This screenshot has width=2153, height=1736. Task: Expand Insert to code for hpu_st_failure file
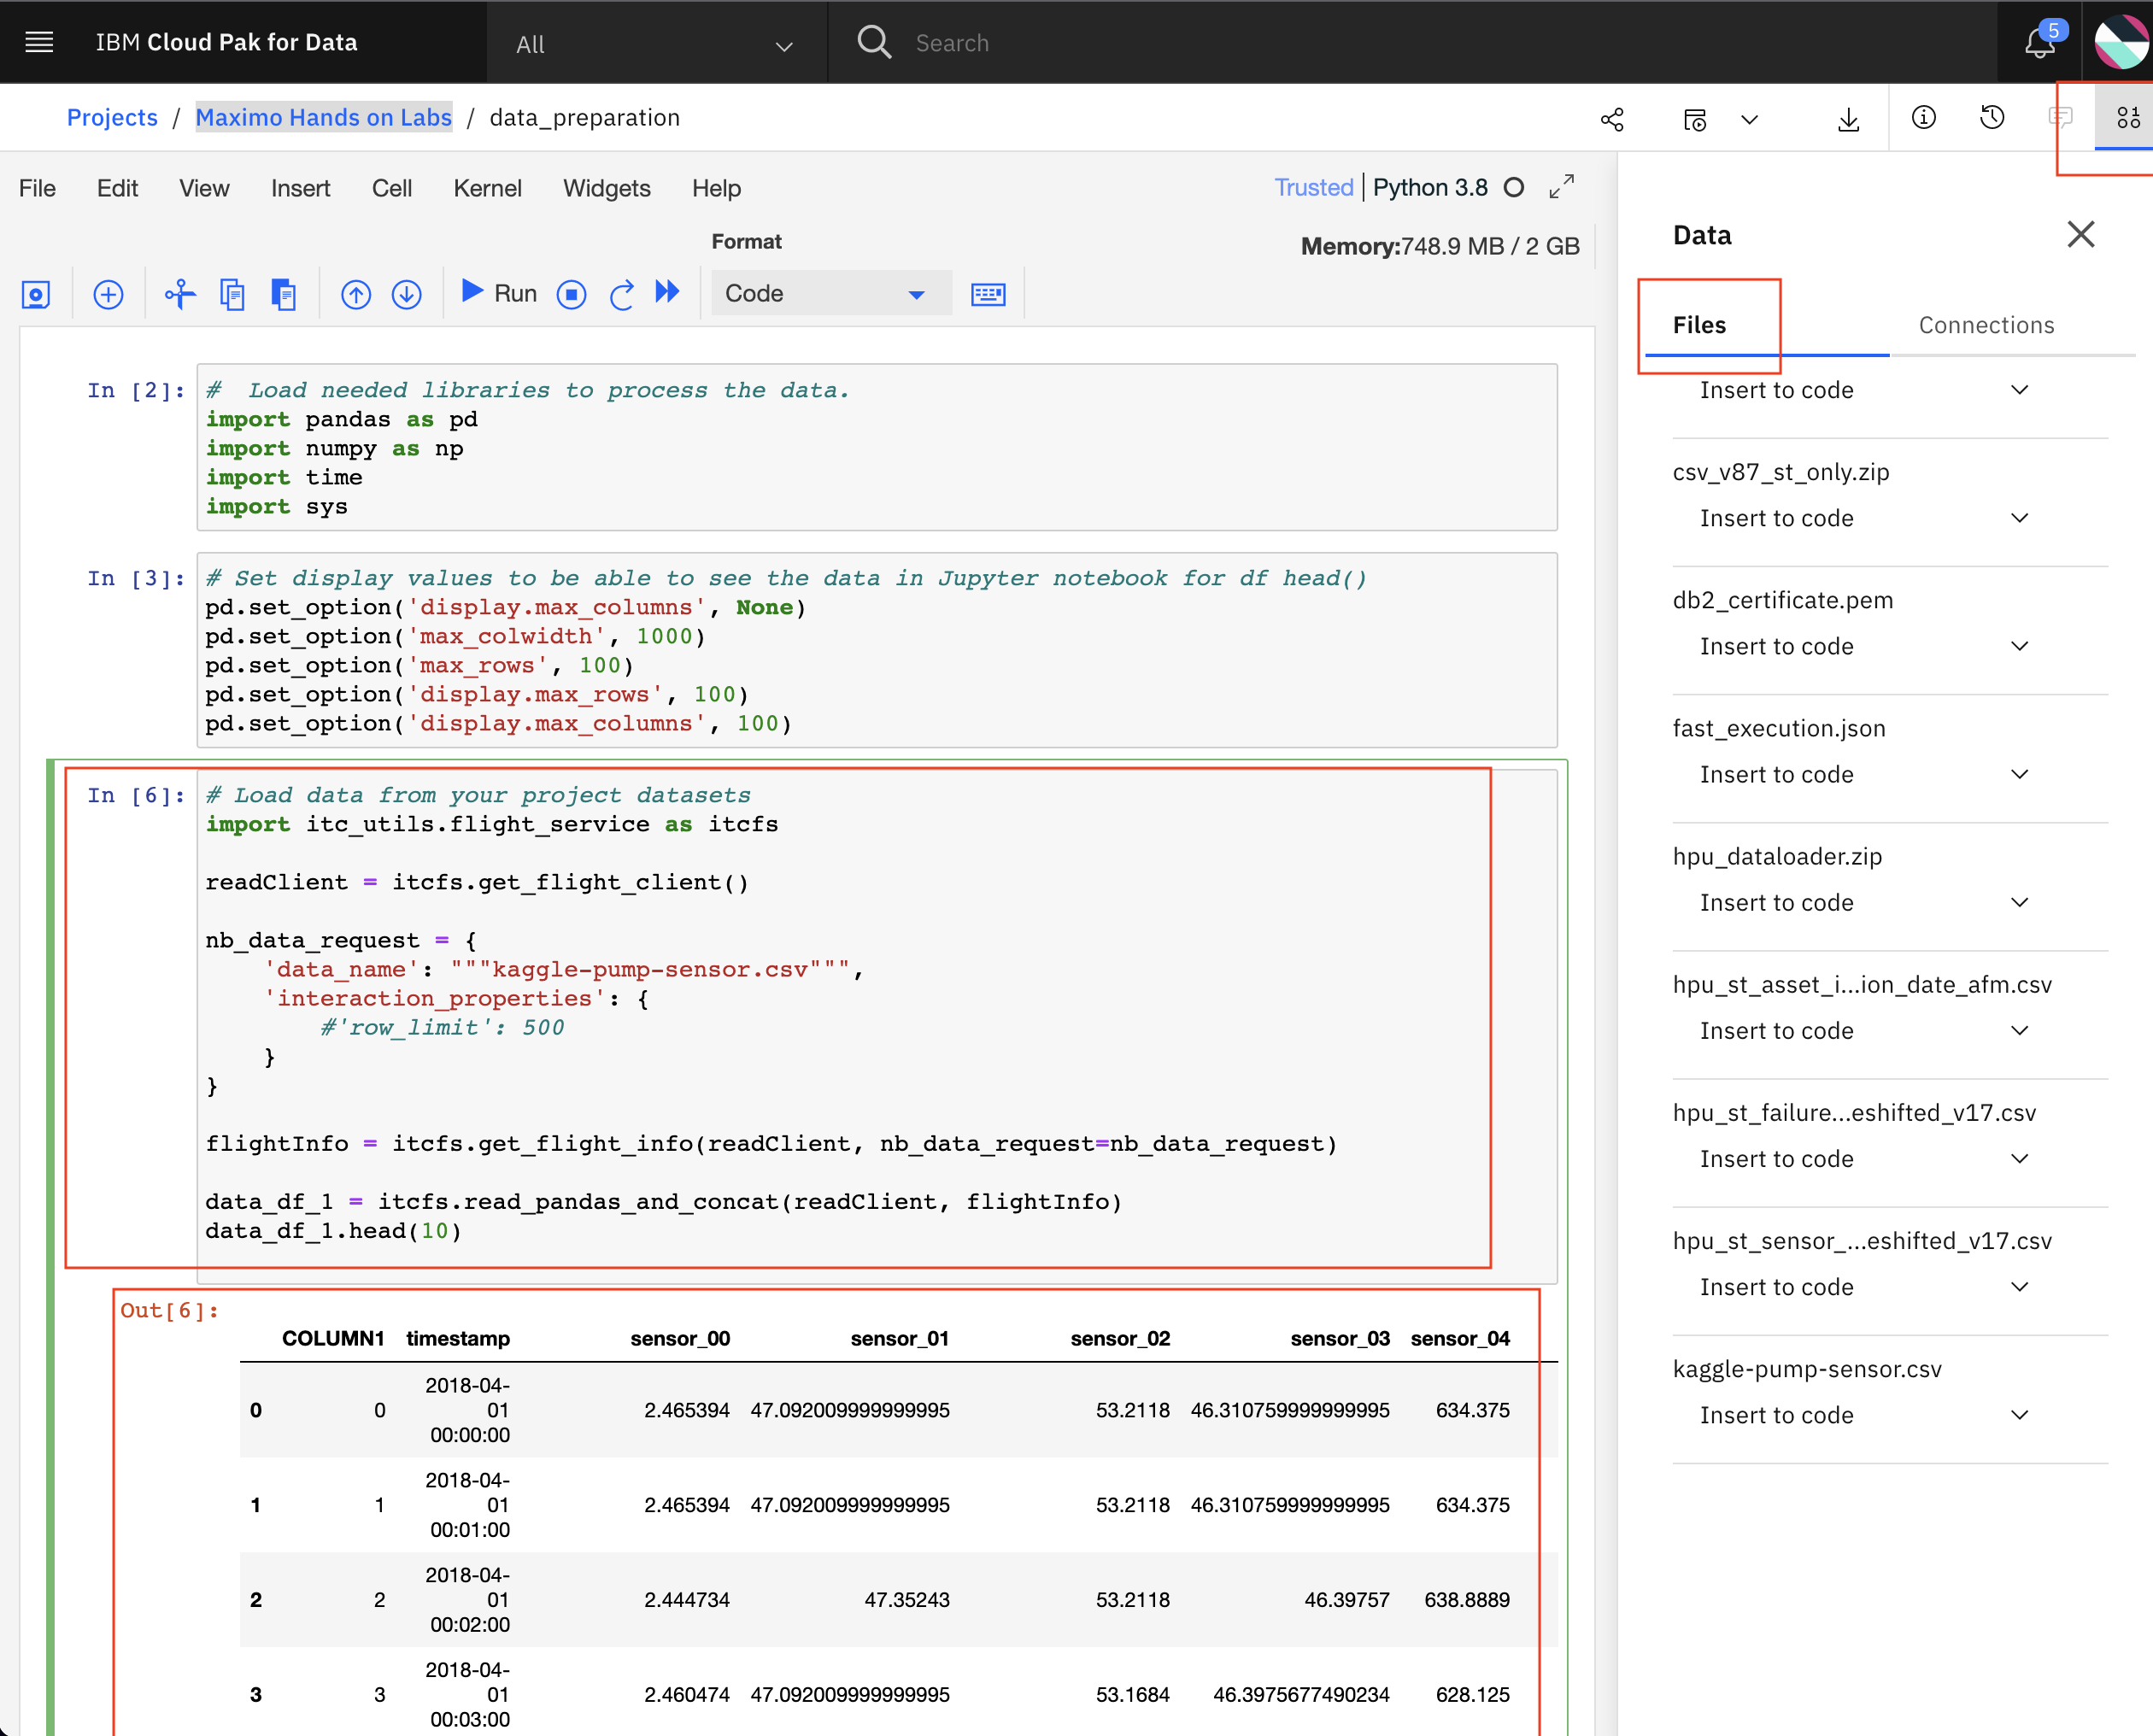click(2018, 1158)
